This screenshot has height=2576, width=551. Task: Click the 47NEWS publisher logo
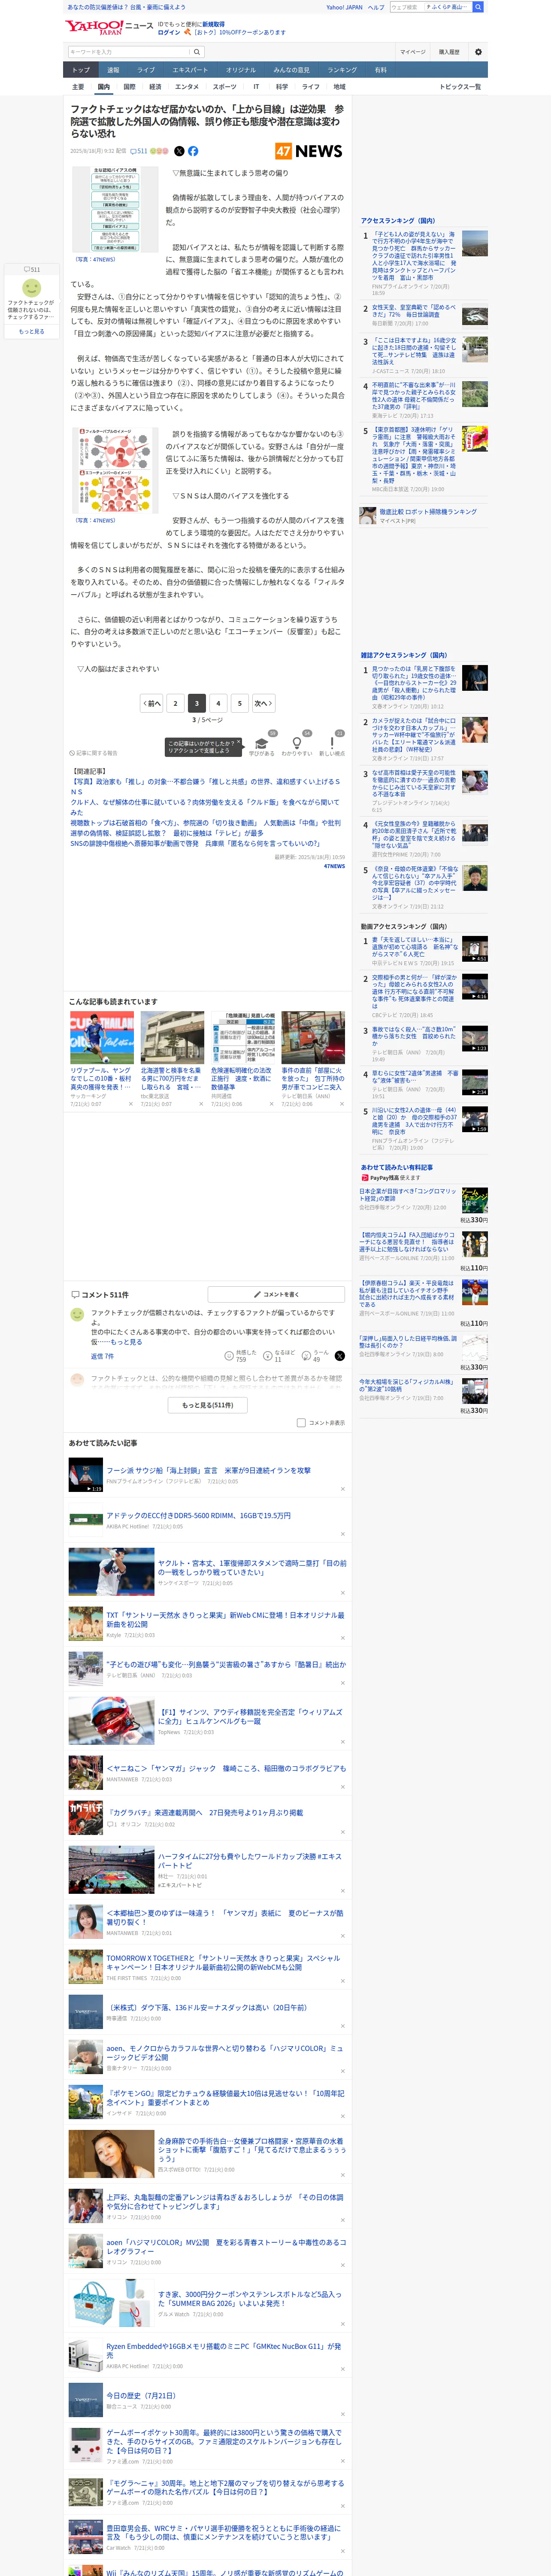(309, 151)
